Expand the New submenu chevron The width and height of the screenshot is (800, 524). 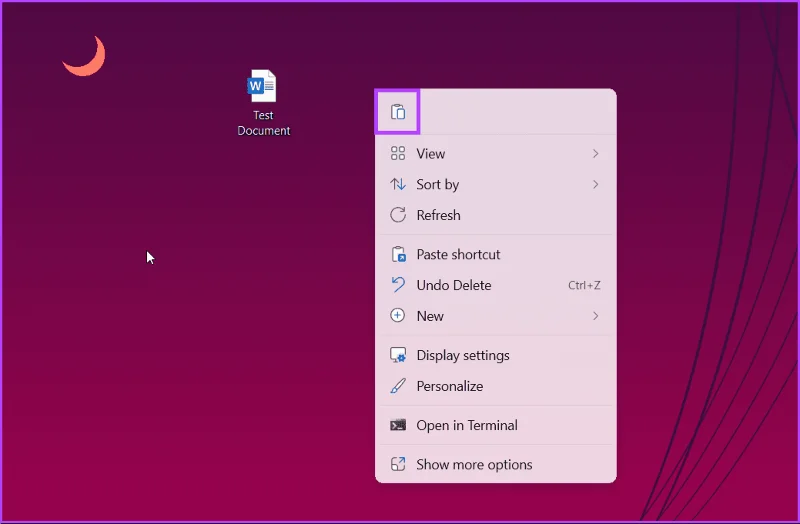595,316
